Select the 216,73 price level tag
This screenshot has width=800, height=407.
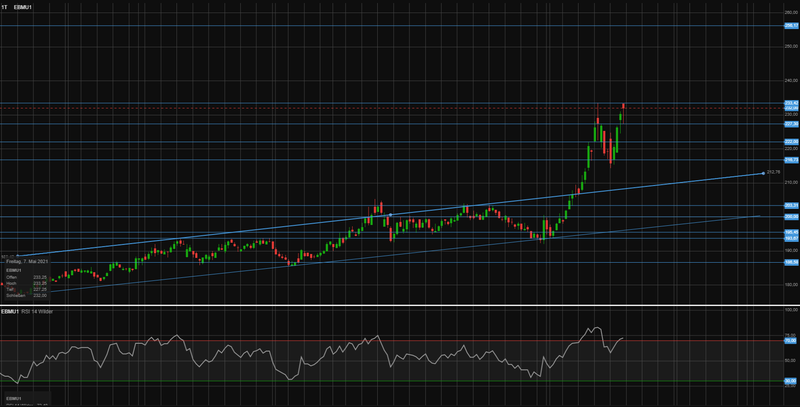(790, 160)
